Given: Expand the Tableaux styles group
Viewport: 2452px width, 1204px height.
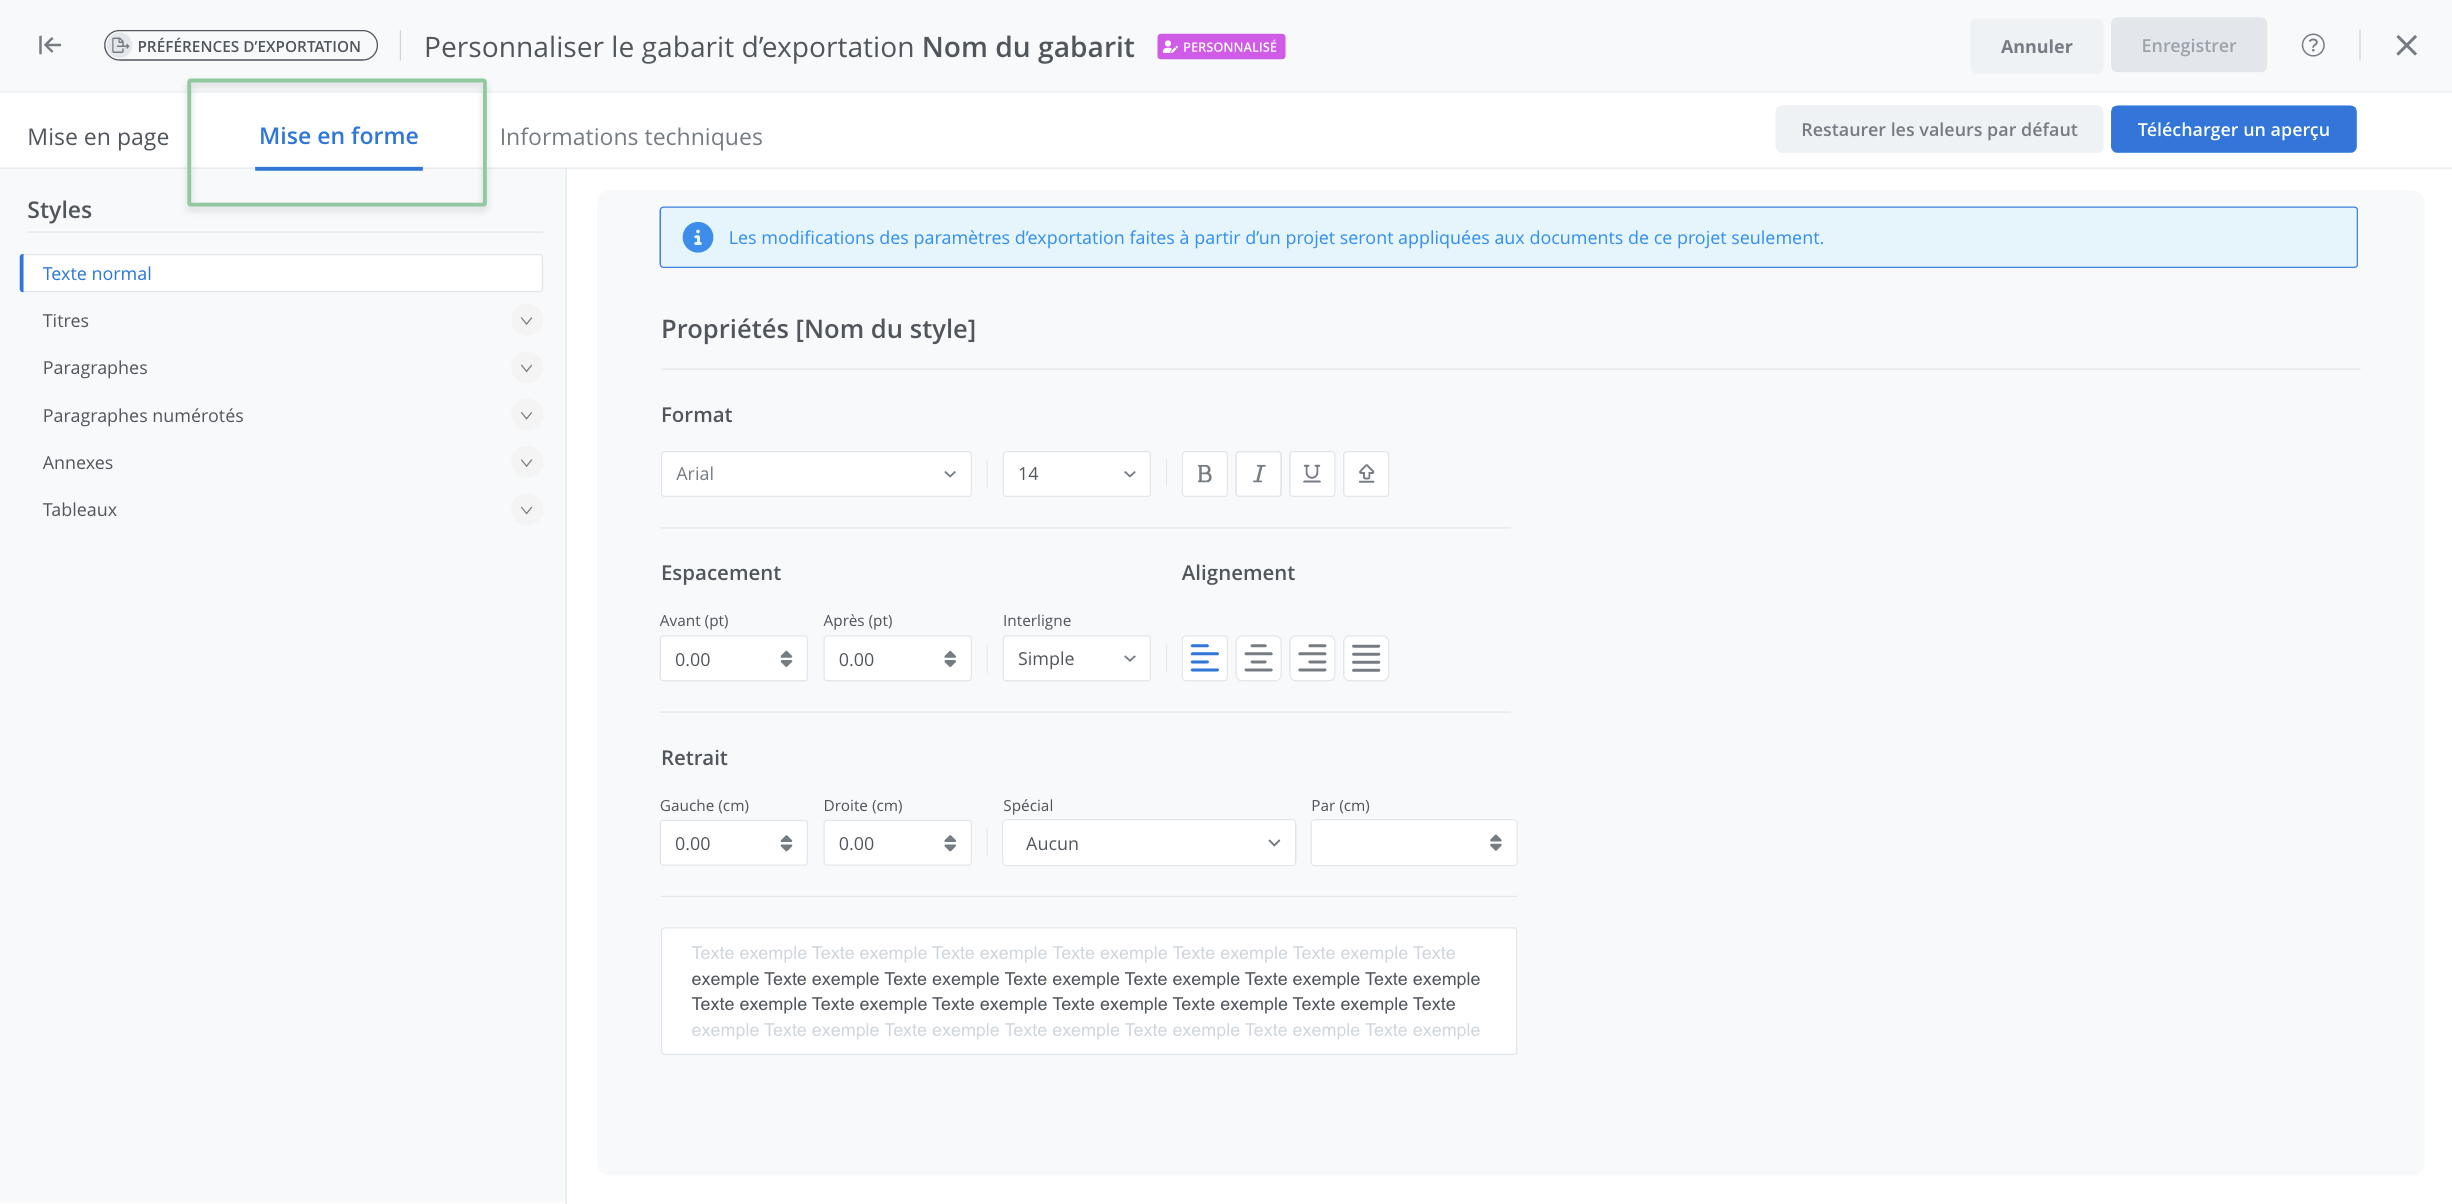Looking at the screenshot, I should pyautogui.click(x=526, y=510).
